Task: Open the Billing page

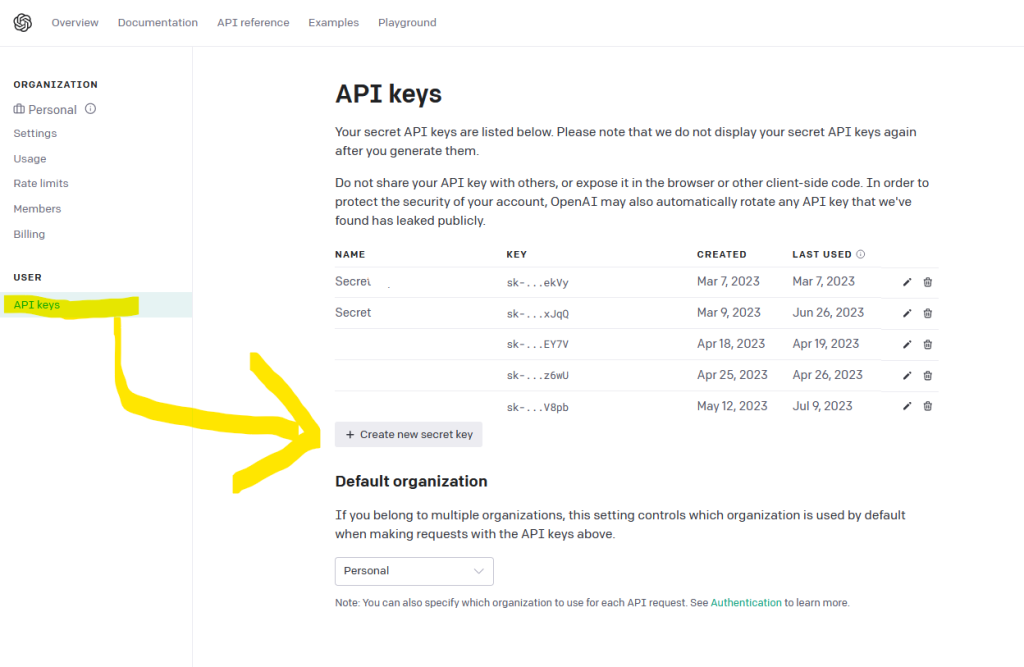Action: (29, 234)
